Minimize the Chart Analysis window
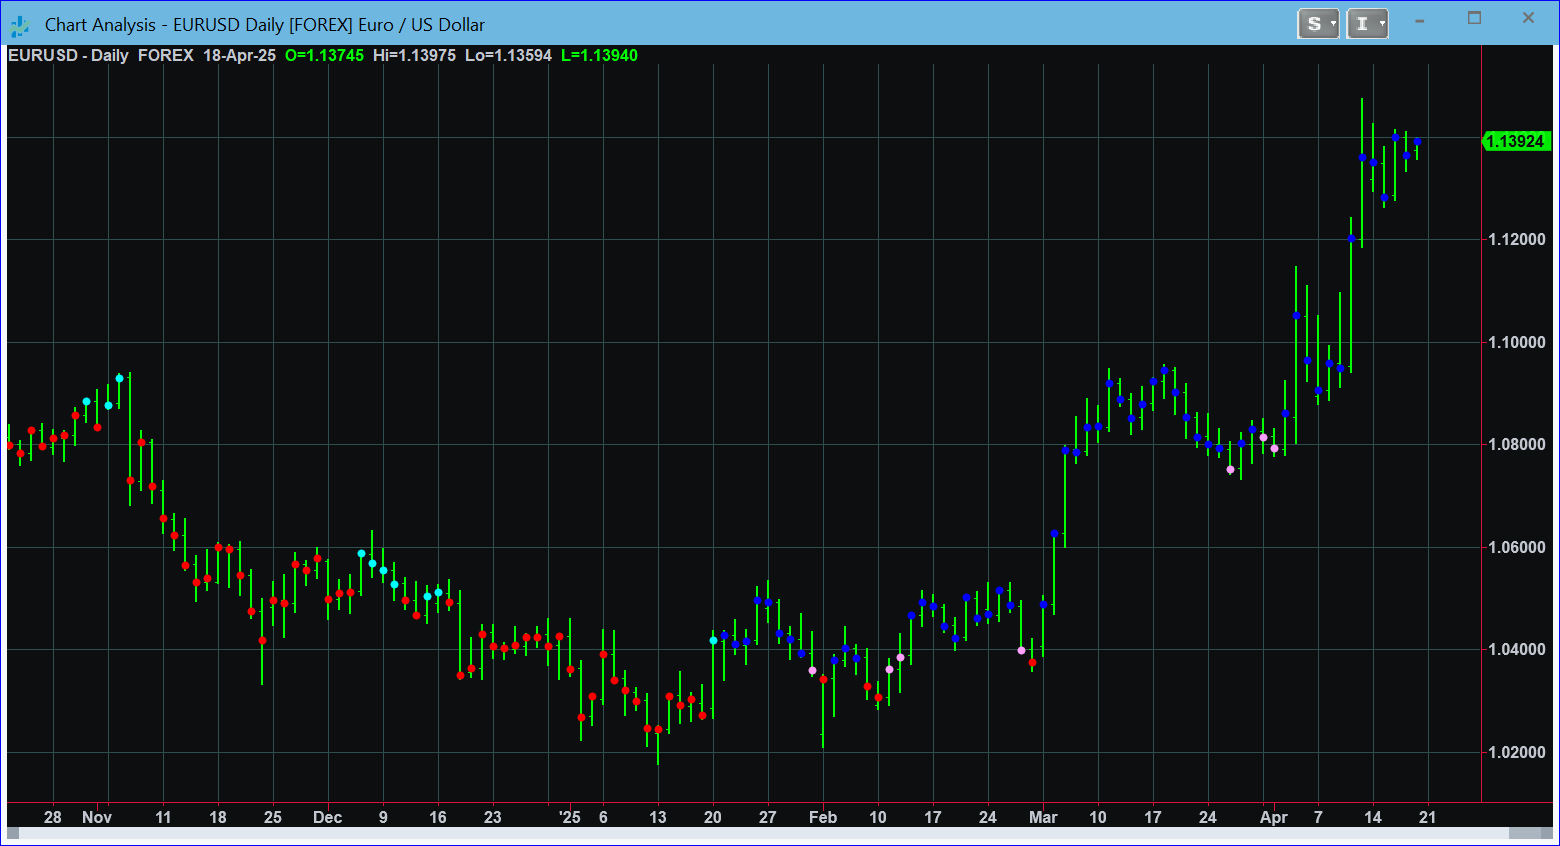The height and width of the screenshot is (846, 1560). [x=1420, y=19]
